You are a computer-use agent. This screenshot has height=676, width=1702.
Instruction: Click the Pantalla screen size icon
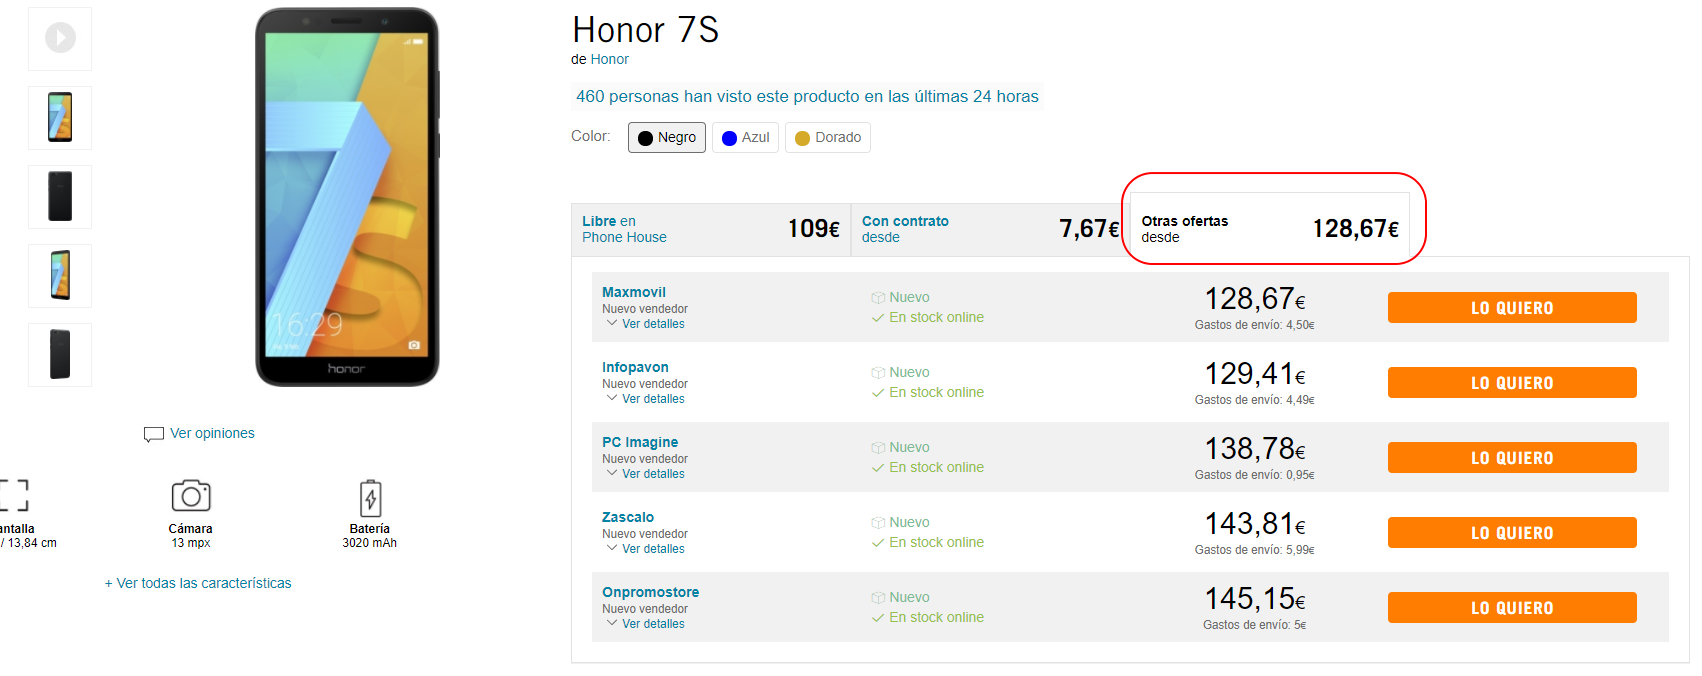coord(13,495)
